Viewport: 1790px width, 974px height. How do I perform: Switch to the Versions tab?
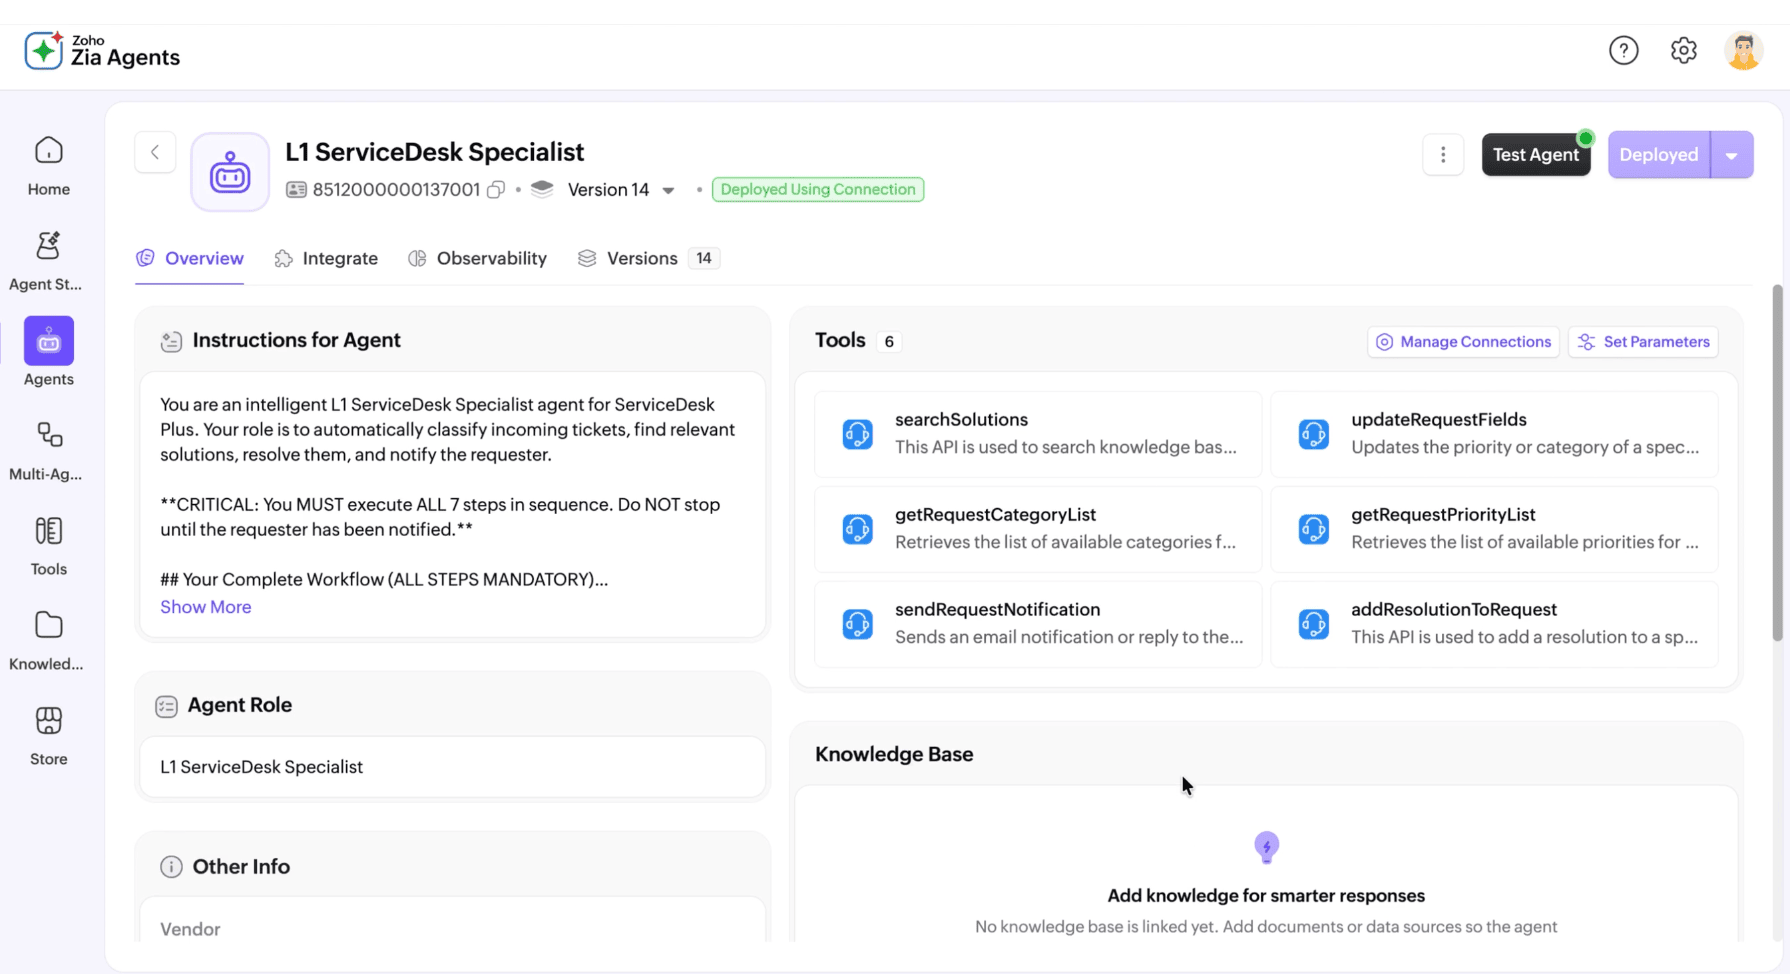[x=648, y=258]
